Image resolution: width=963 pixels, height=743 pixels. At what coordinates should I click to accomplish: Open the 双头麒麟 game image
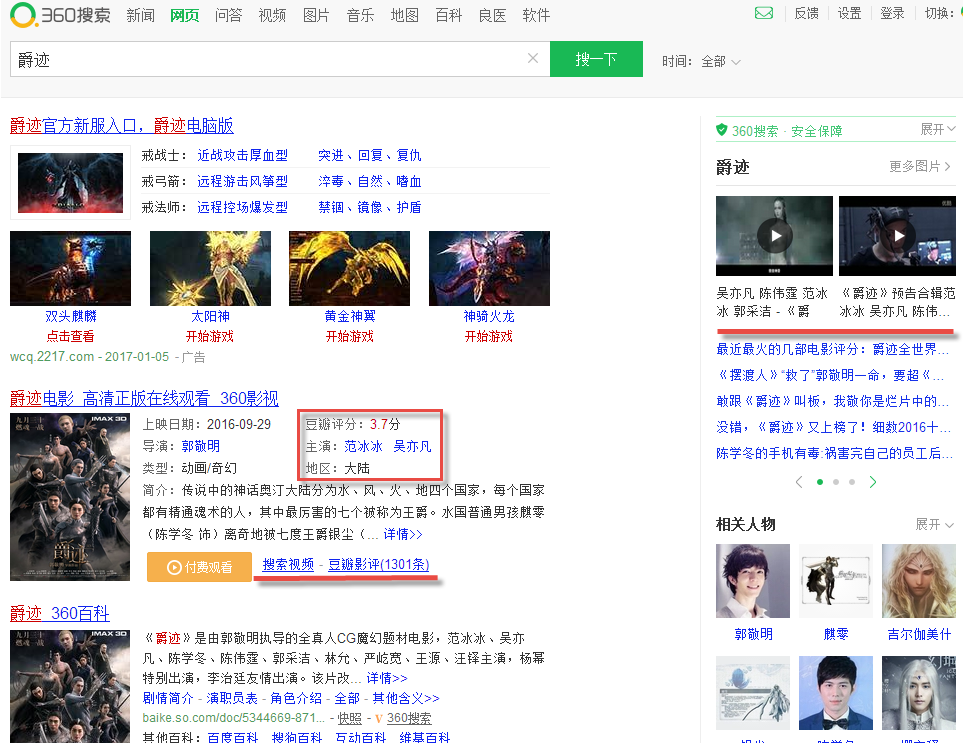(x=70, y=268)
